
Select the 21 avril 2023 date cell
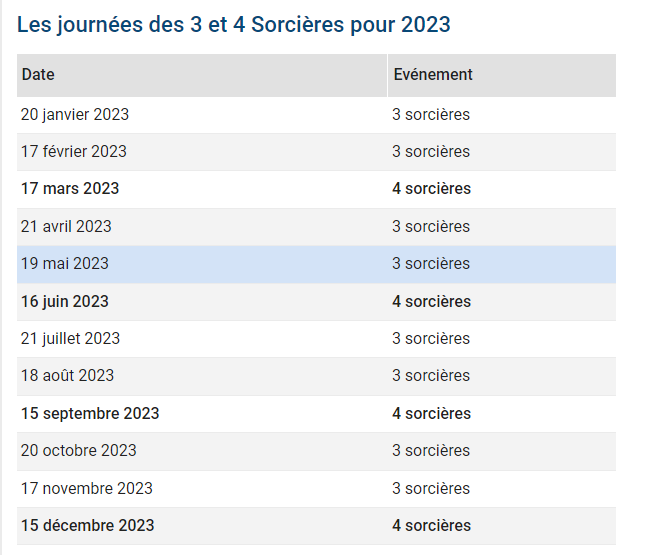(66, 226)
